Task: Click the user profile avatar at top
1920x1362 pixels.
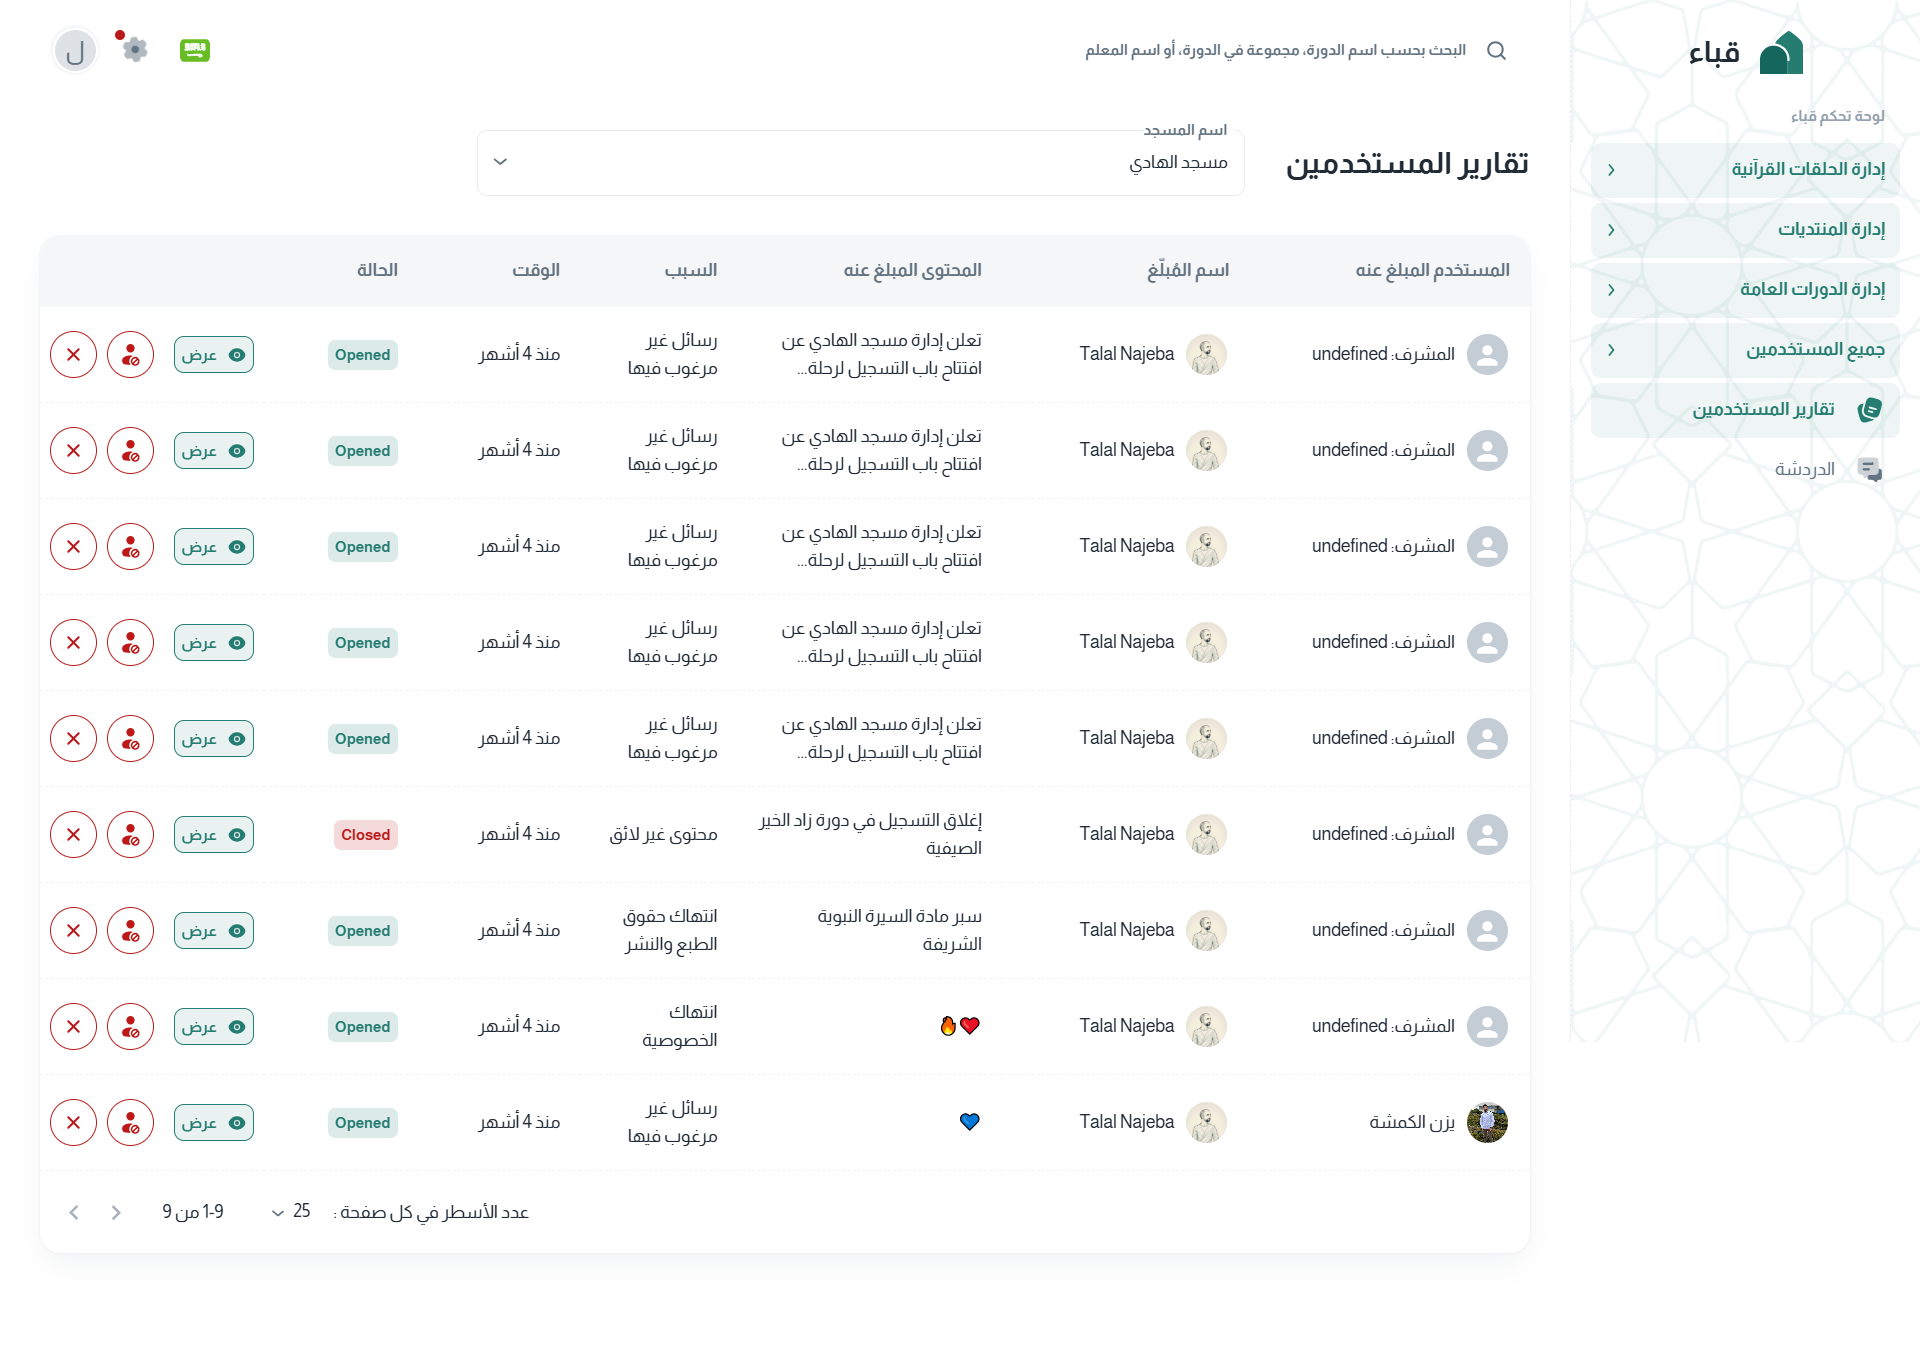Action: point(75,51)
